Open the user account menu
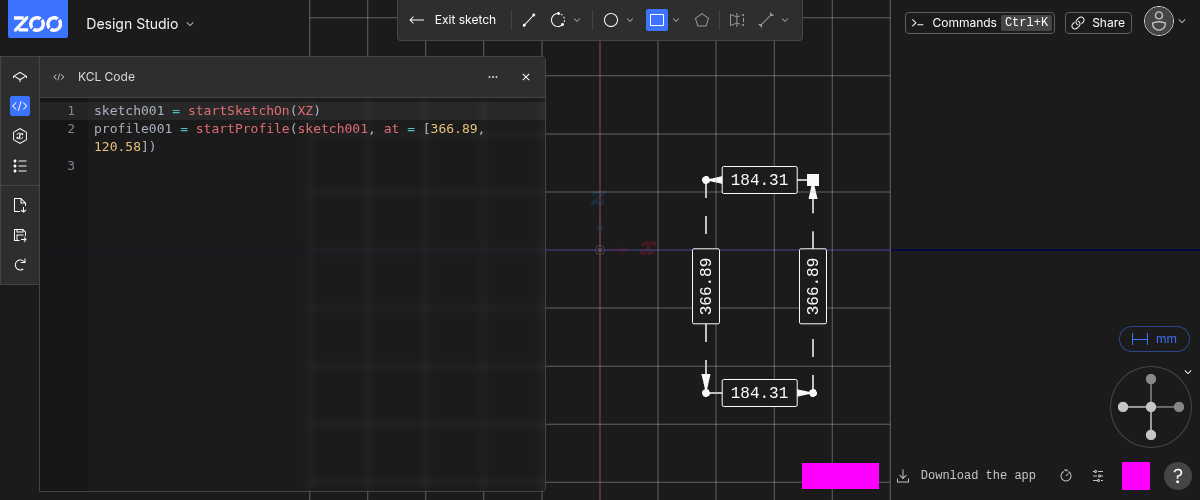 point(1158,22)
